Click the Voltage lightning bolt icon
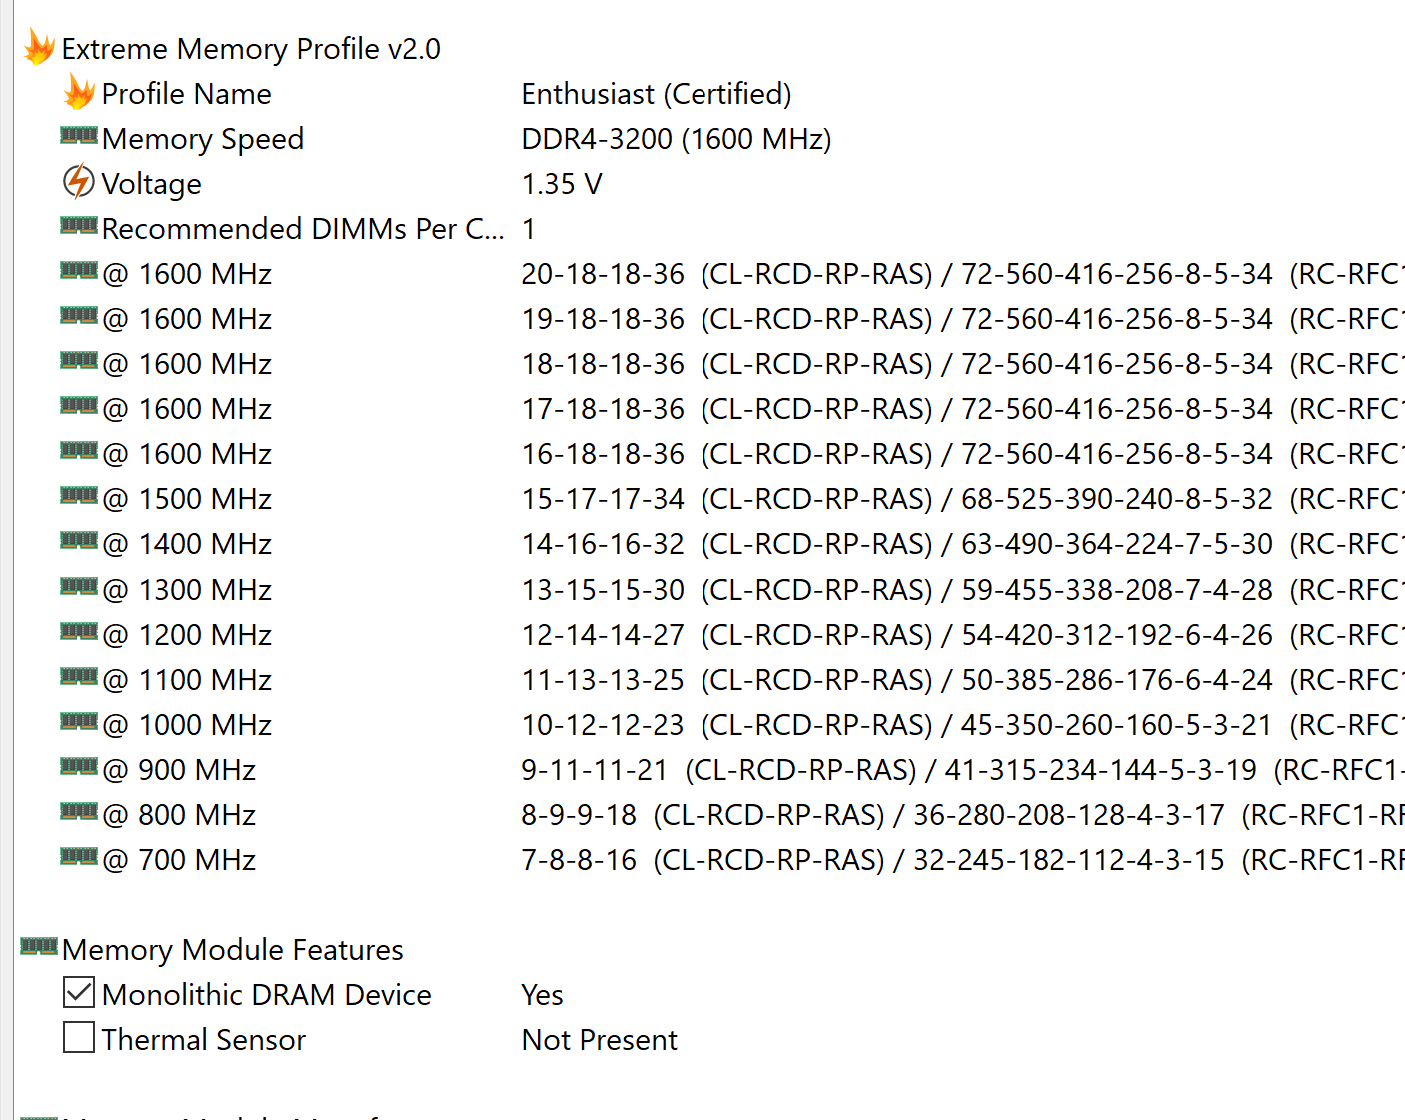This screenshot has width=1405, height=1120. [x=79, y=182]
